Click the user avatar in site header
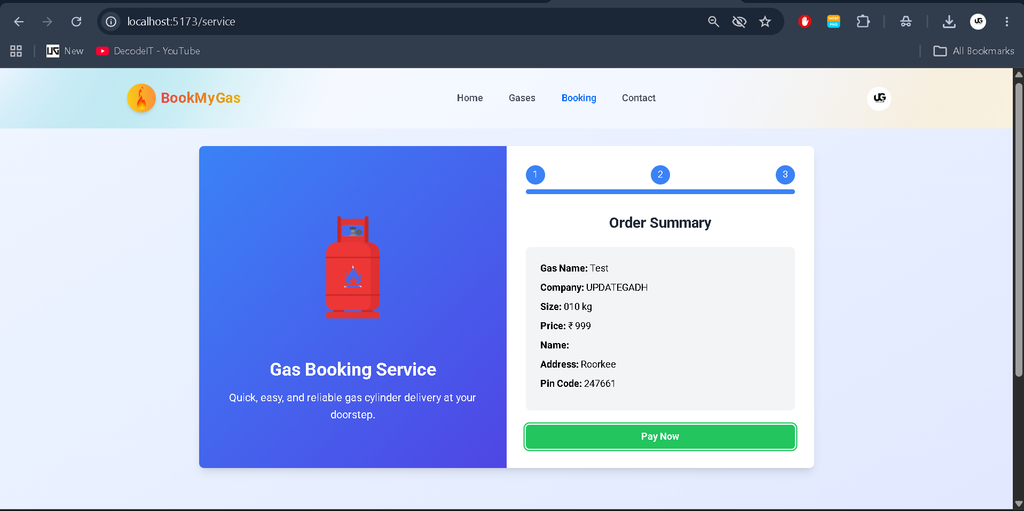Screen dimensions: 1024x511 pyautogui.click(x=879, y=98)
